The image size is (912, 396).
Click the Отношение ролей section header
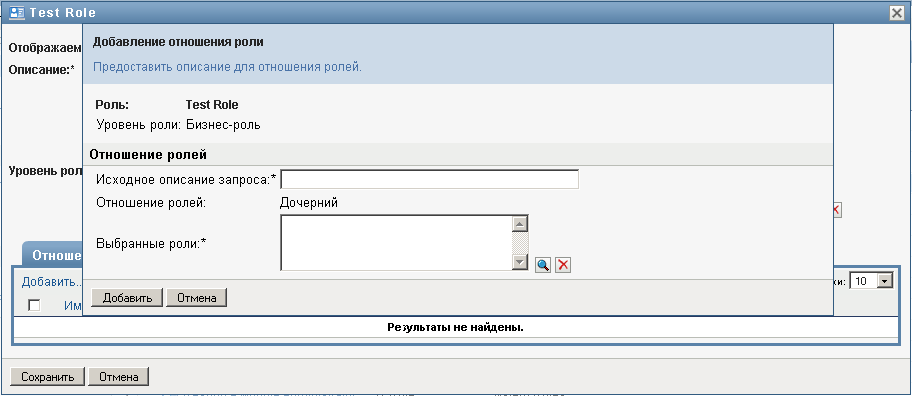(147, 155)
